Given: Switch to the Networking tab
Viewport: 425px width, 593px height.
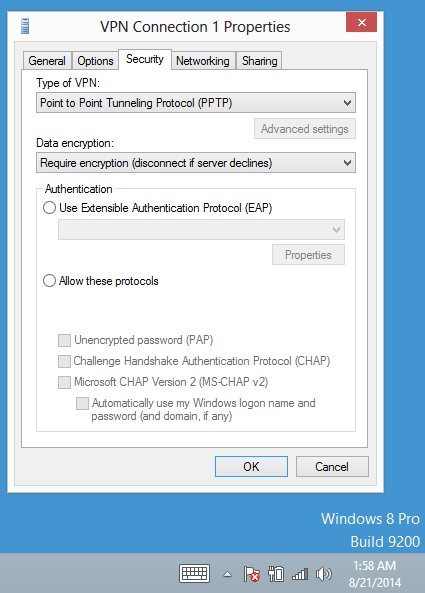Looking at the screenshot, I should click(203, 61).
